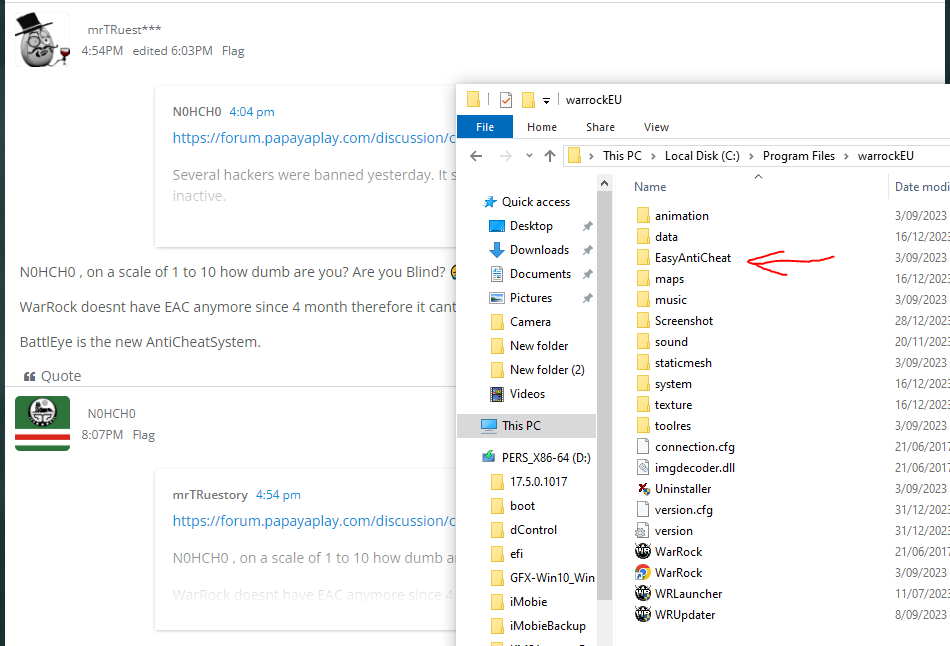The height and width of the screenshot is (646, 950).
Task: Expand the This PC breadcrumb chevron
Action: click(653, 156)
